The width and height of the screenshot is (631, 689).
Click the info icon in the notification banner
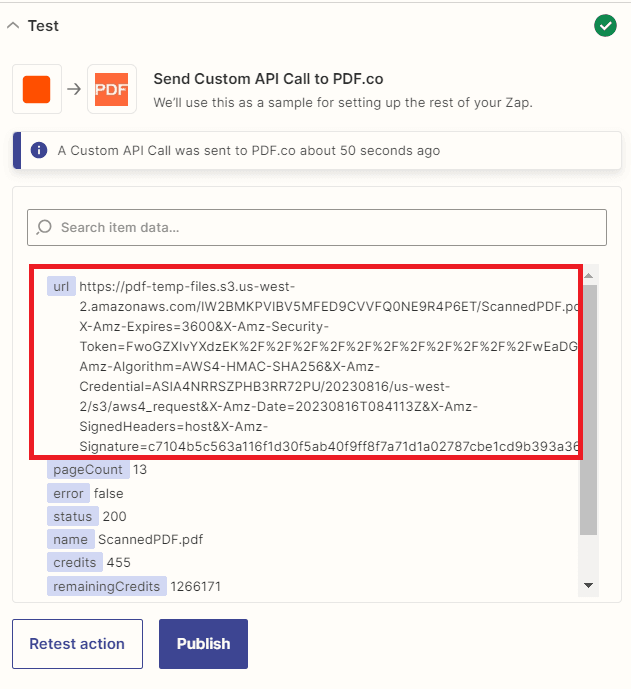pos(39,151)
